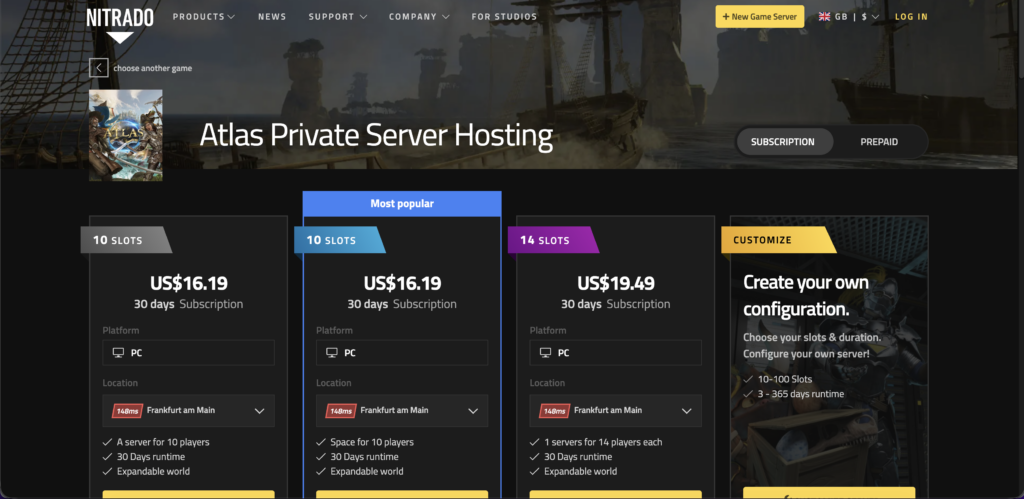Screen dimensions: 1024x499
Task: Click the back arrow beside choose another game
Action: pos(98,68)
